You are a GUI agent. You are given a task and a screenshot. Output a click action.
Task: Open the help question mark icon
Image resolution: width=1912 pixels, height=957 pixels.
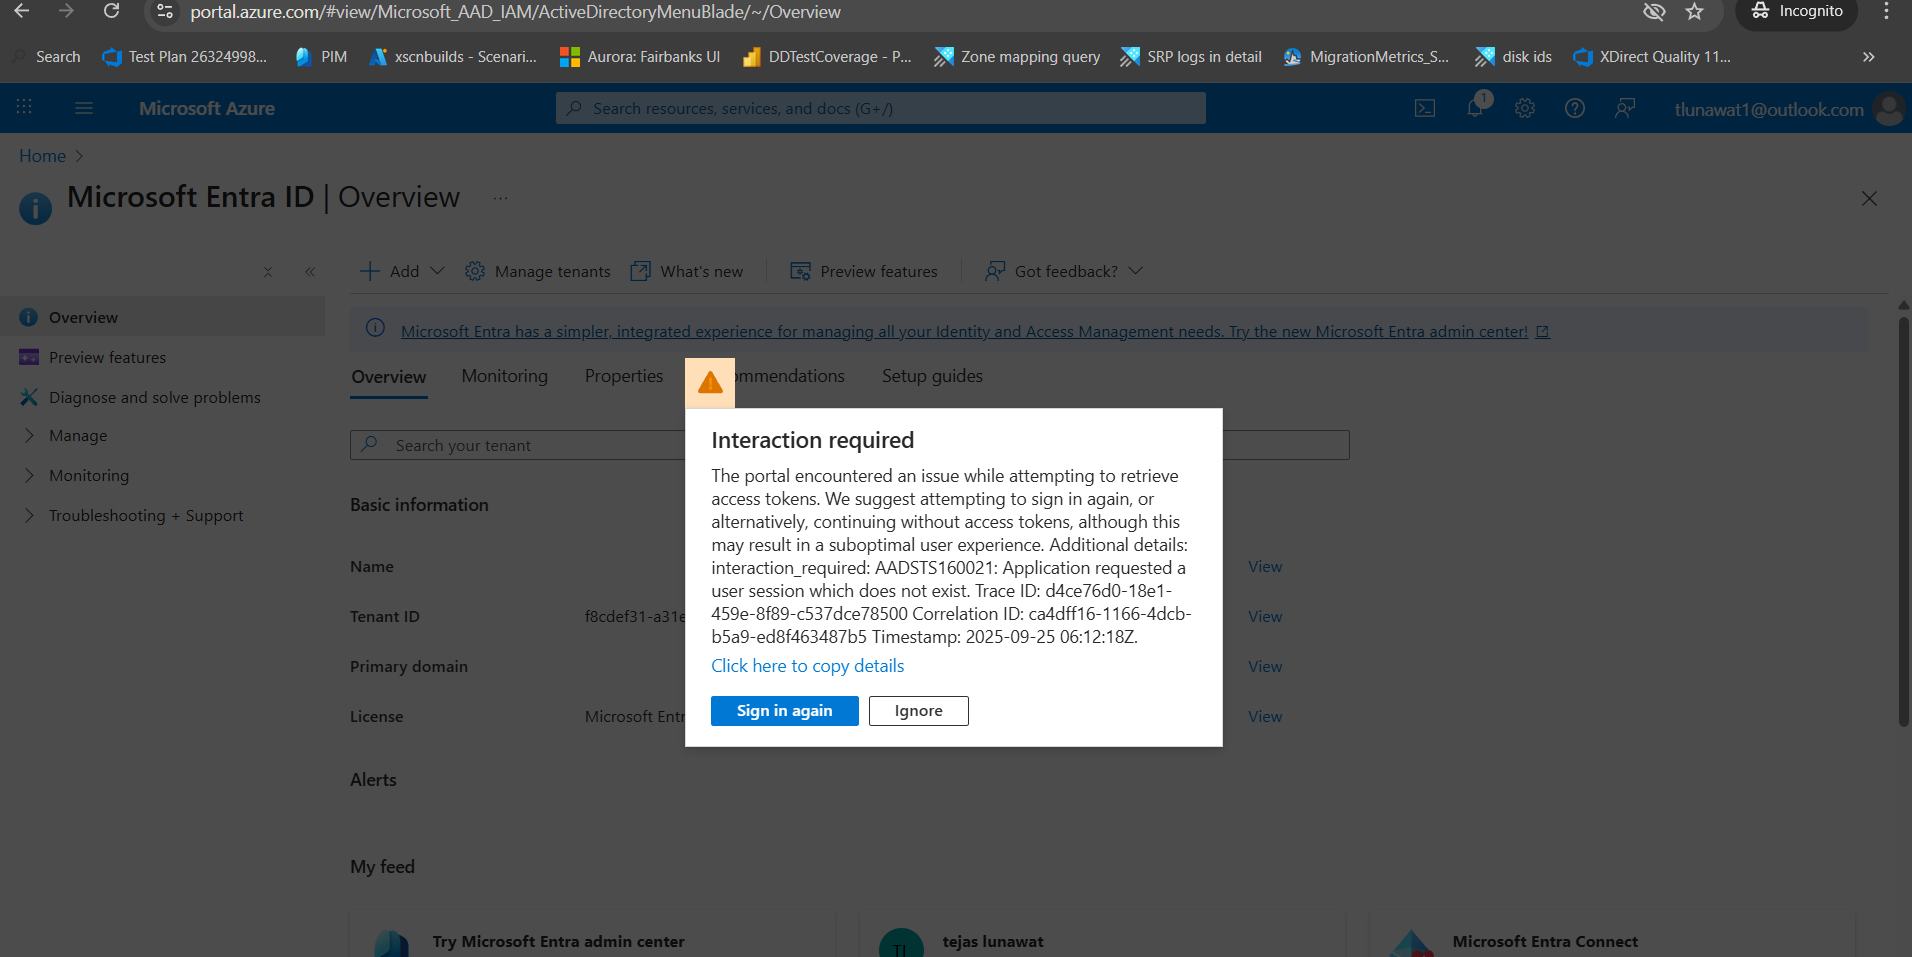(1575, 108)
